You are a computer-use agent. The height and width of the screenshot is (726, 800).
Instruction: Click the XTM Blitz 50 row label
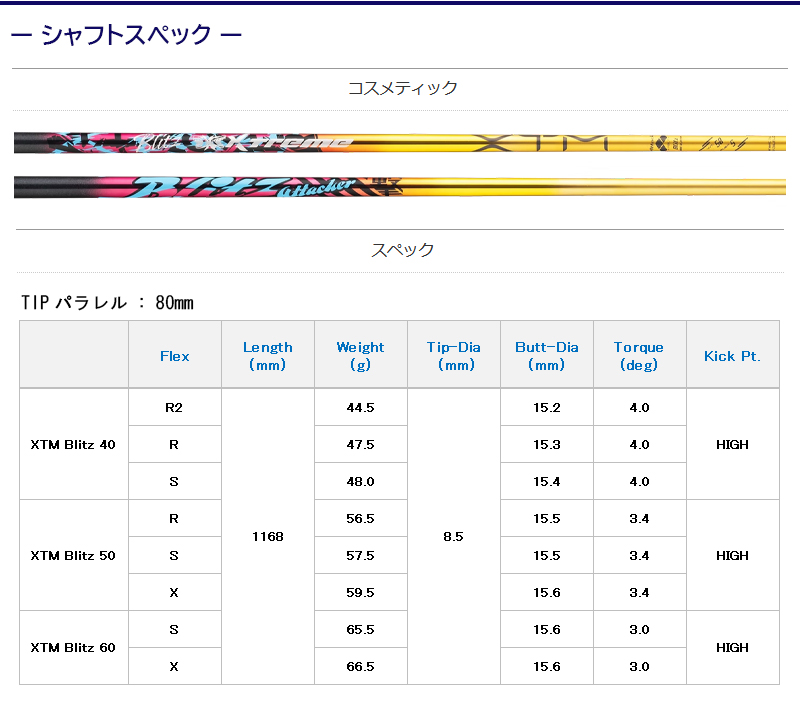tap(73, 555)
